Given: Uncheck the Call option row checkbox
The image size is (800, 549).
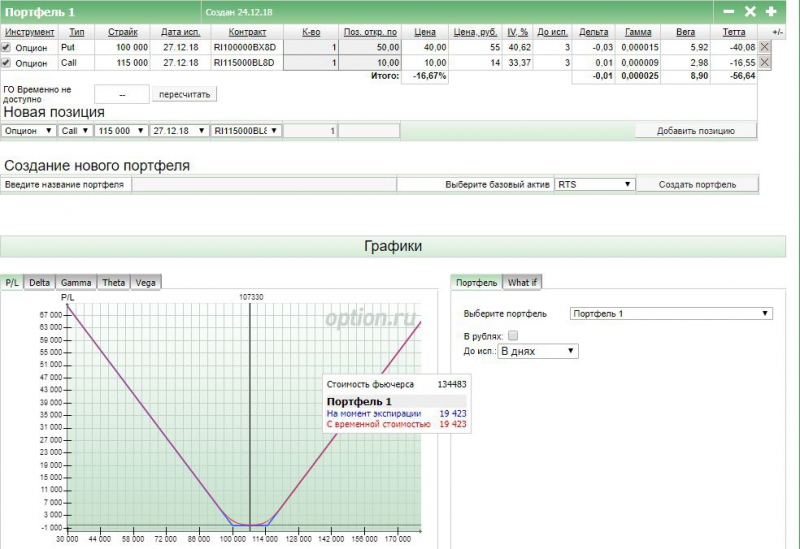Looking at the screenshot, I should tap(6, 63).
